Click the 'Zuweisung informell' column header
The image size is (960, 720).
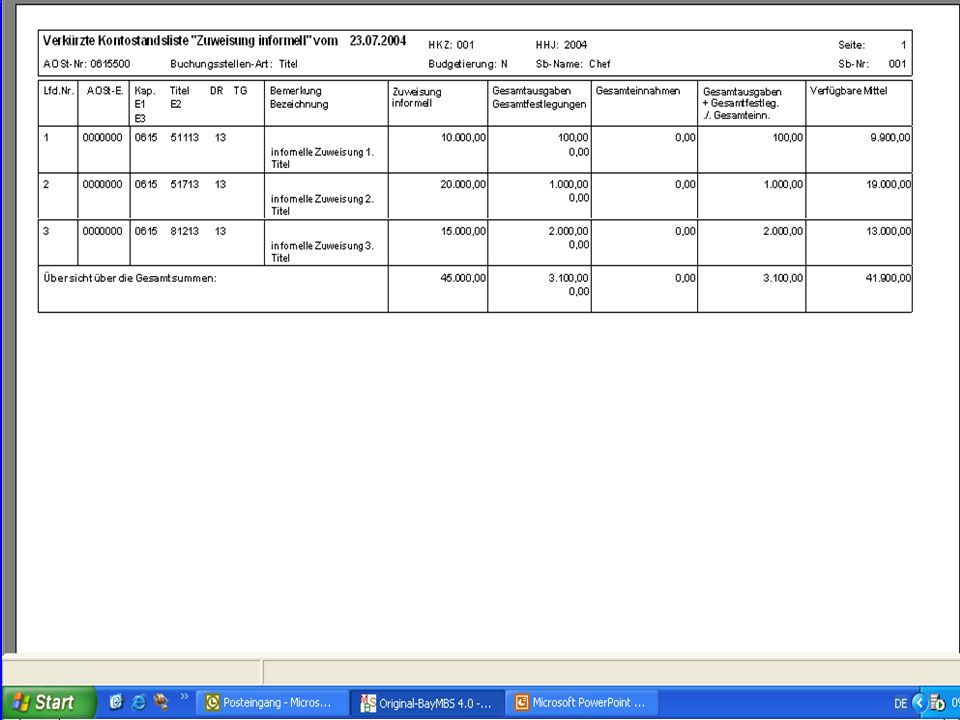416,97
